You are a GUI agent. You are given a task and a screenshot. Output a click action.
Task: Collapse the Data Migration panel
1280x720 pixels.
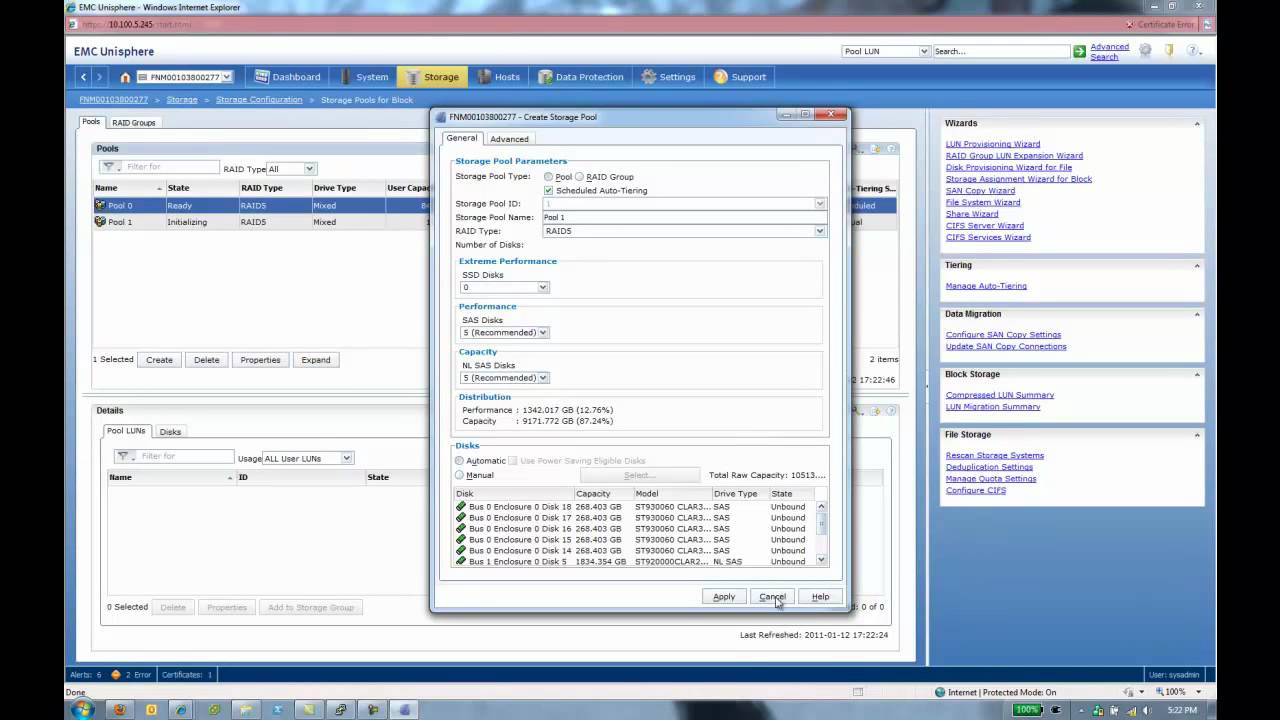point(1197,314)
